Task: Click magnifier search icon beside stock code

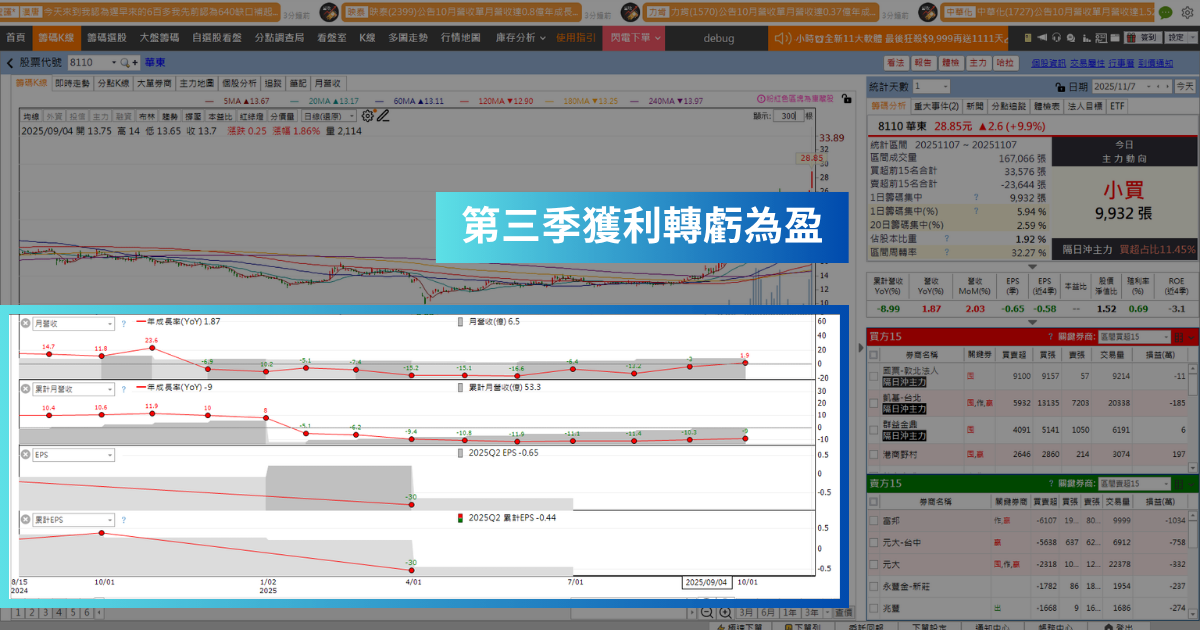Action: pyautogui.click(x=125, y=62)
